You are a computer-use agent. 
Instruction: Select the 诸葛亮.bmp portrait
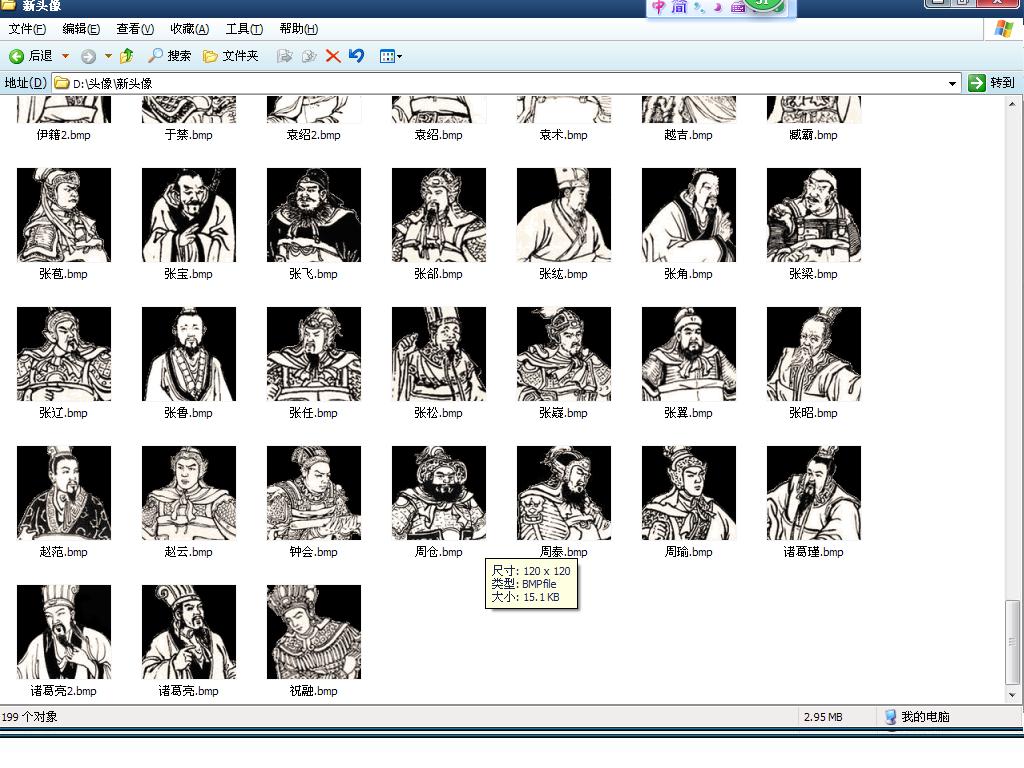tap(189, 632)
